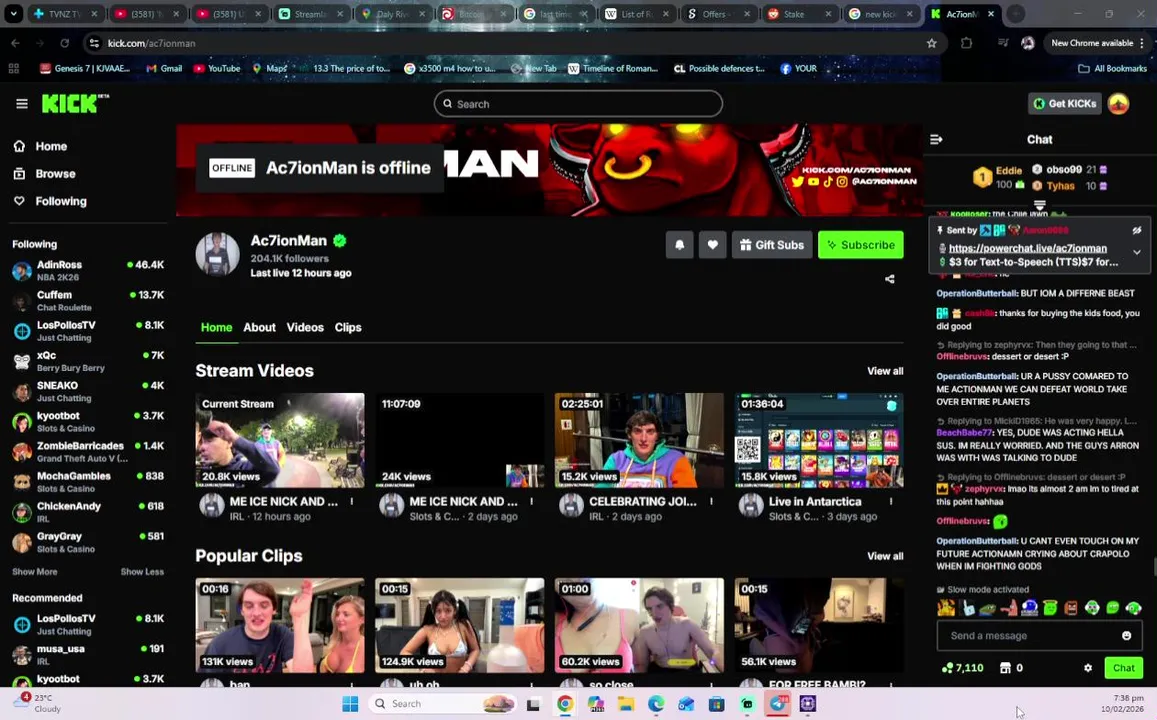Screen dimensions: 1157x720
Task: Open the powerchat.live/ac7ionman link
Action: point(1027,249)
